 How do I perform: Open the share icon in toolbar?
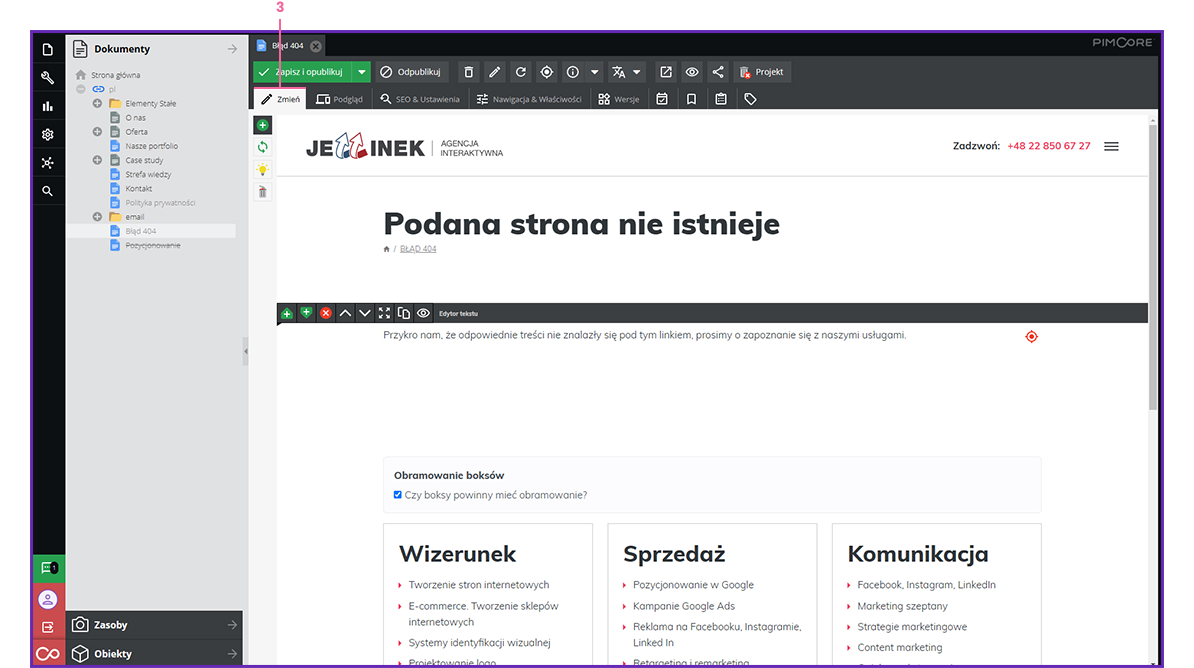(718, 72)
